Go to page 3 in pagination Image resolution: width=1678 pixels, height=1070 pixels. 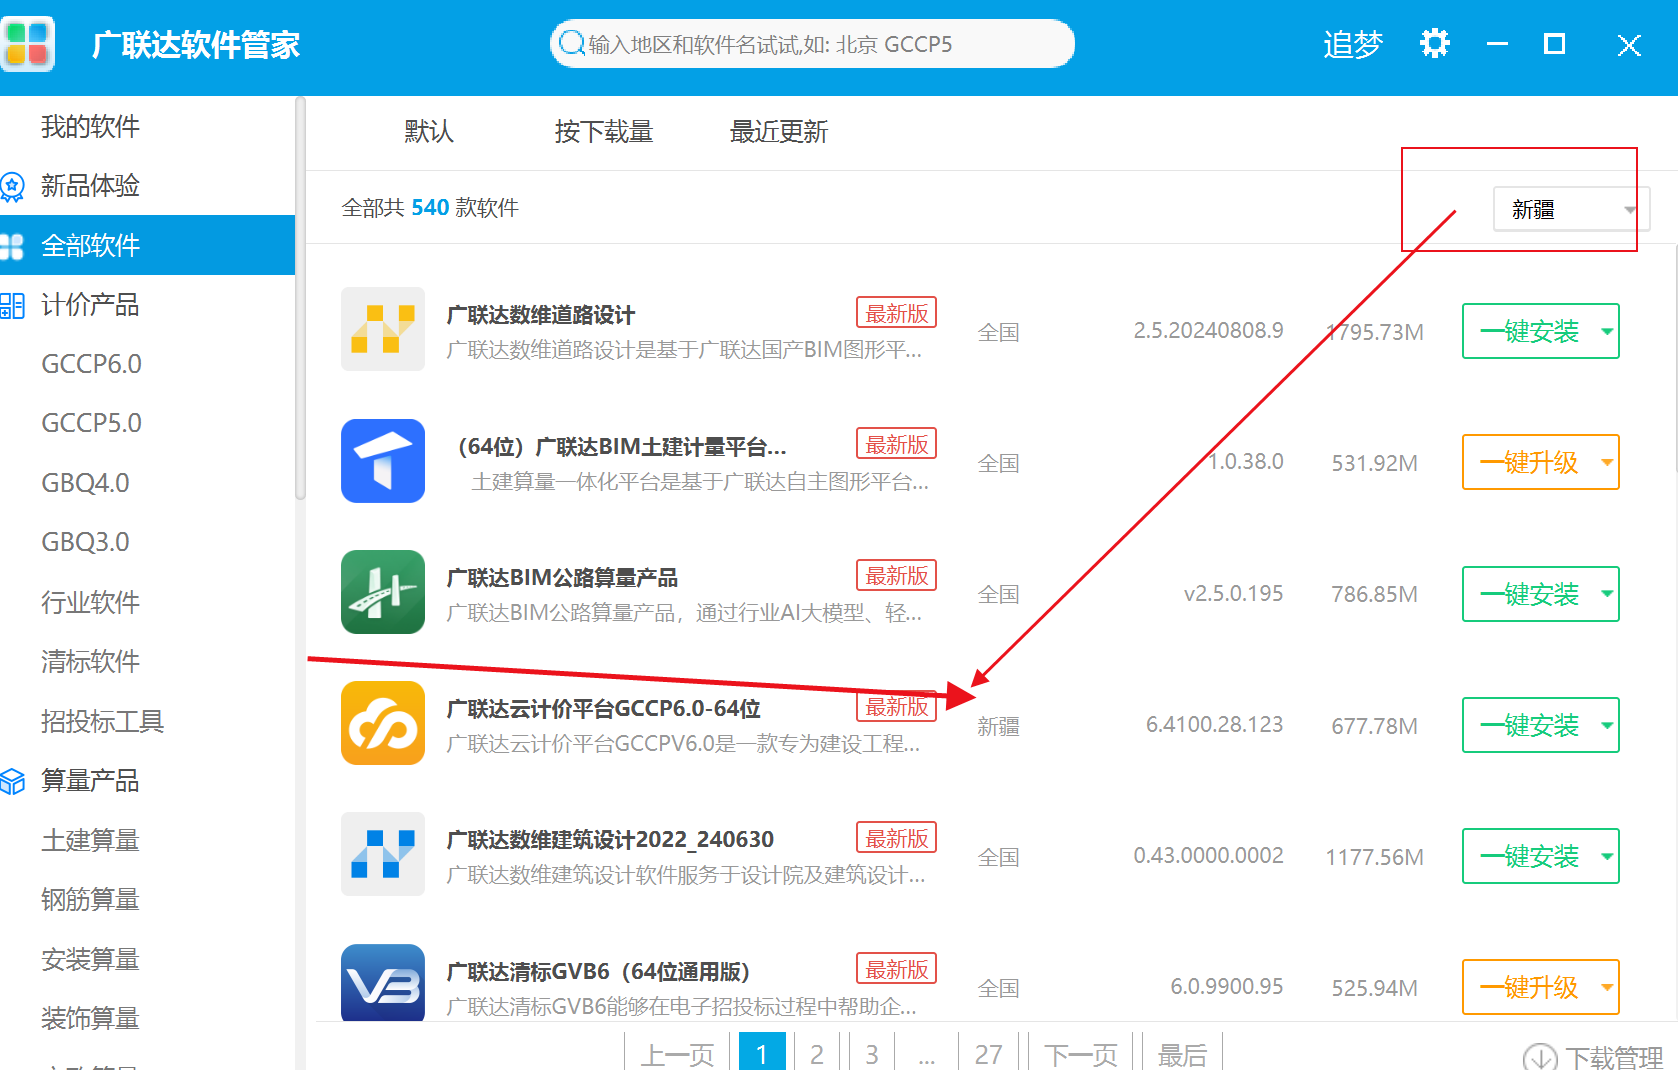pos(872,1053)
